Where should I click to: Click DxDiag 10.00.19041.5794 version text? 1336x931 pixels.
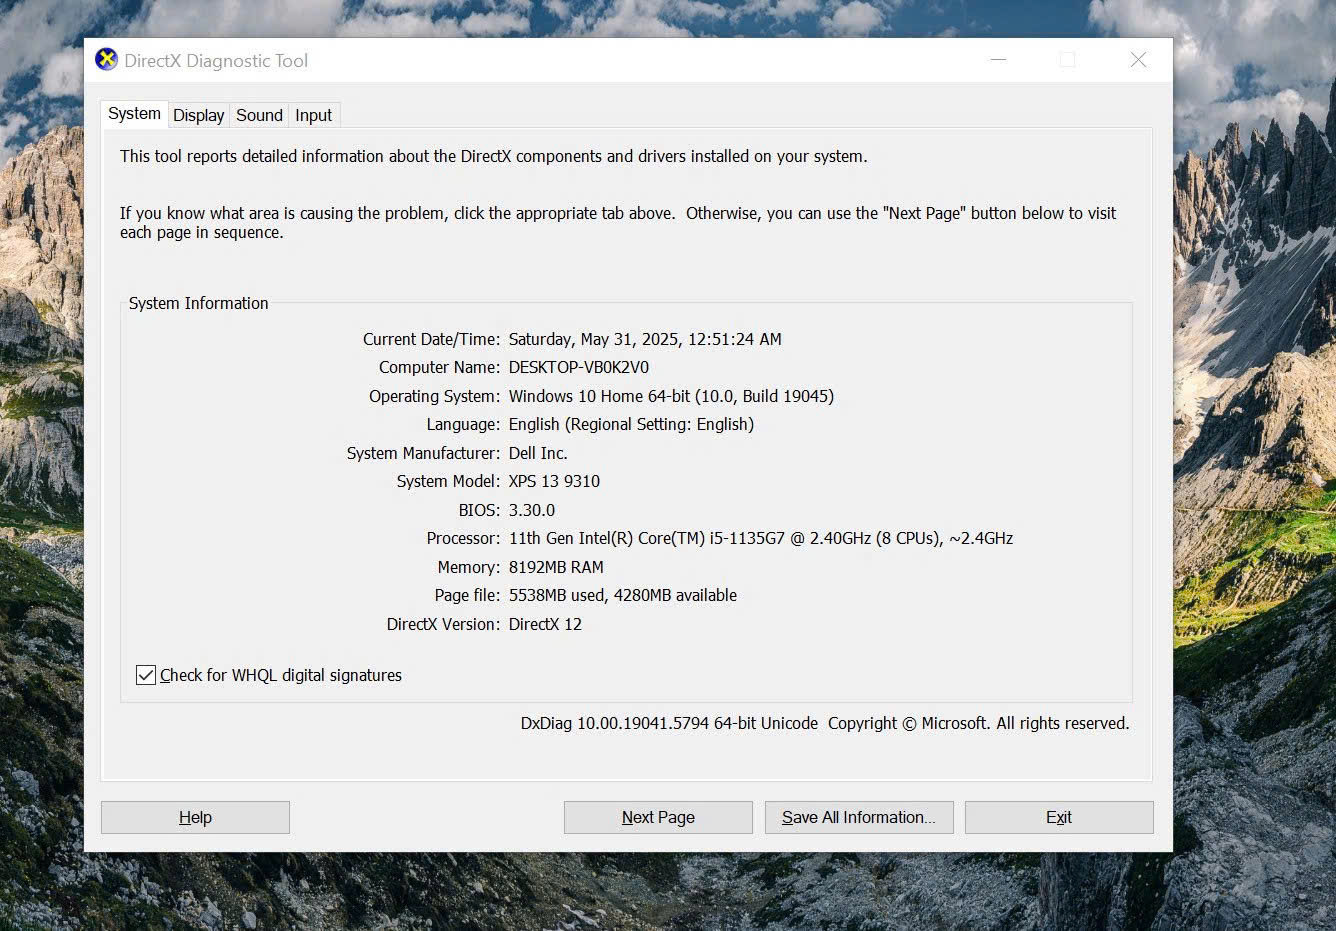click(x=669, y=723)
